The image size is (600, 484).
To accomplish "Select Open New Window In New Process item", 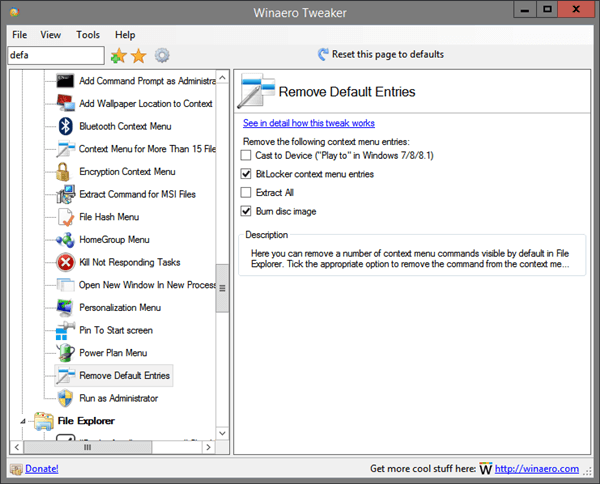I will coord(147,285).
